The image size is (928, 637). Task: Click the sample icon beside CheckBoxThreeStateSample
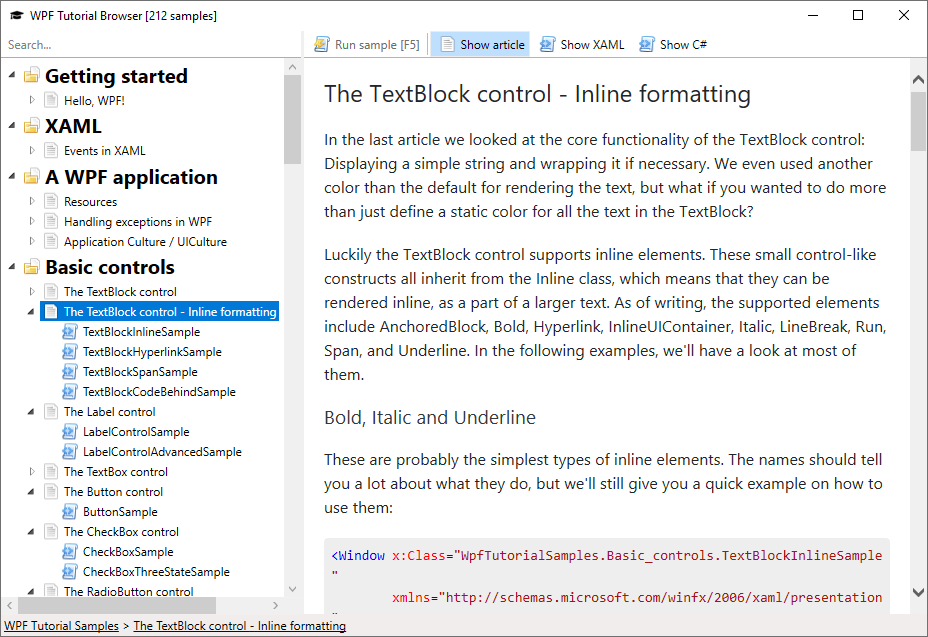tap(68, 571)
